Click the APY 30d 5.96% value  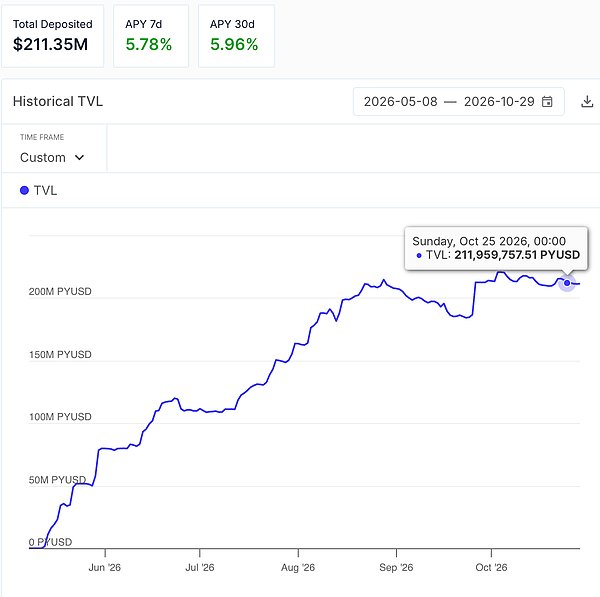(x=234, y=44)
